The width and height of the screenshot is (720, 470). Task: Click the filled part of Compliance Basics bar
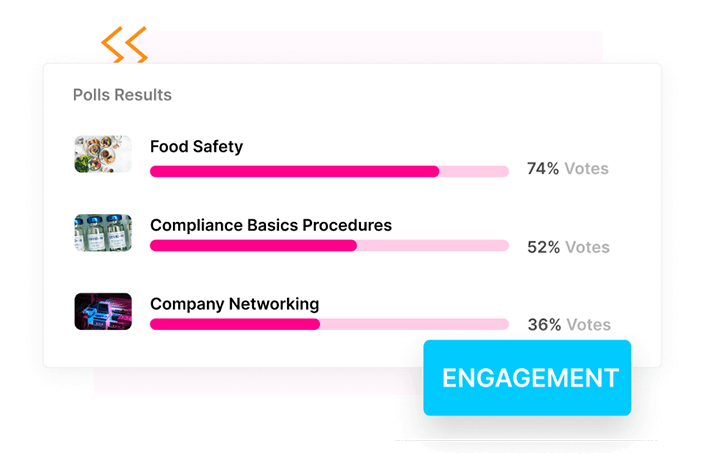pos(253,246)
